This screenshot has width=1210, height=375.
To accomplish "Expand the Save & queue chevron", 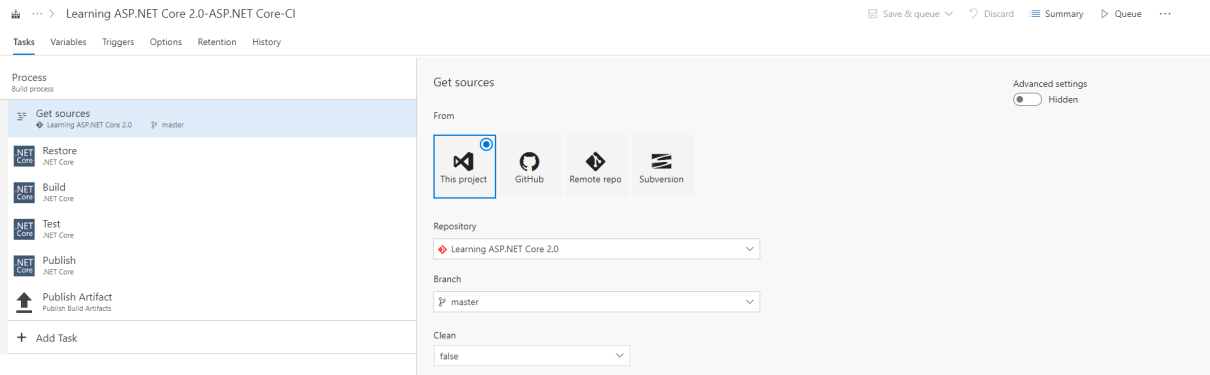I will 948,14.
